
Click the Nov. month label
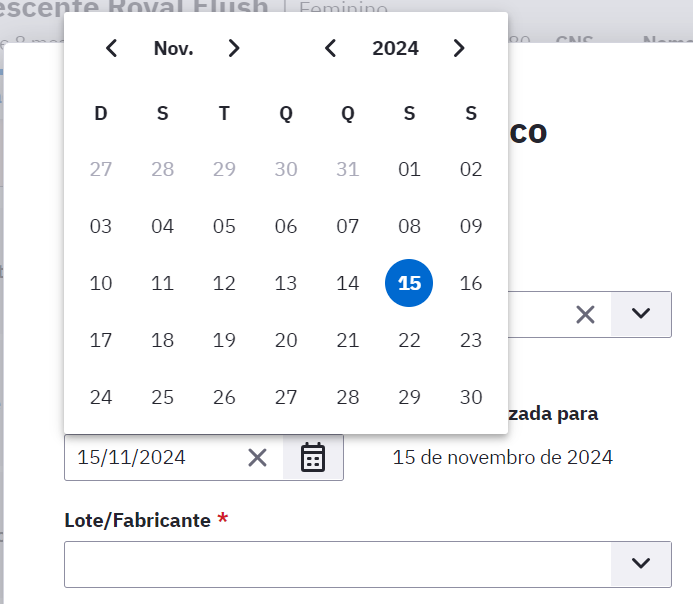[x=174, y=48]
